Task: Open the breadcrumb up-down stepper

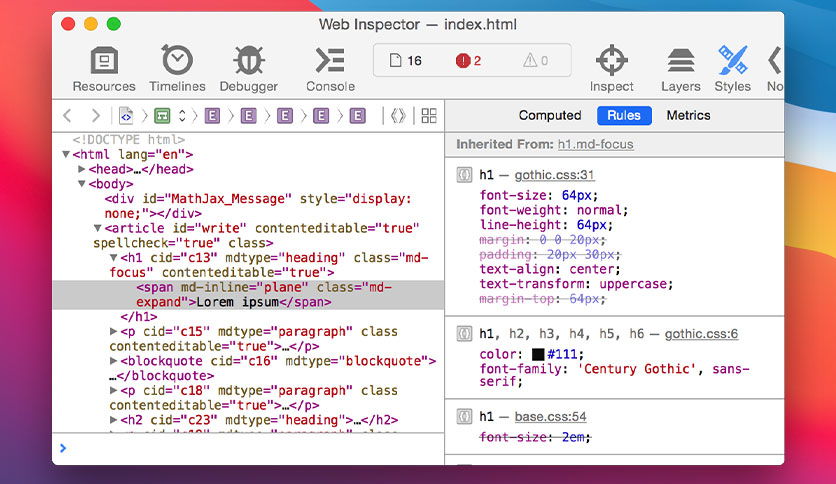Action: coord(182,116)
